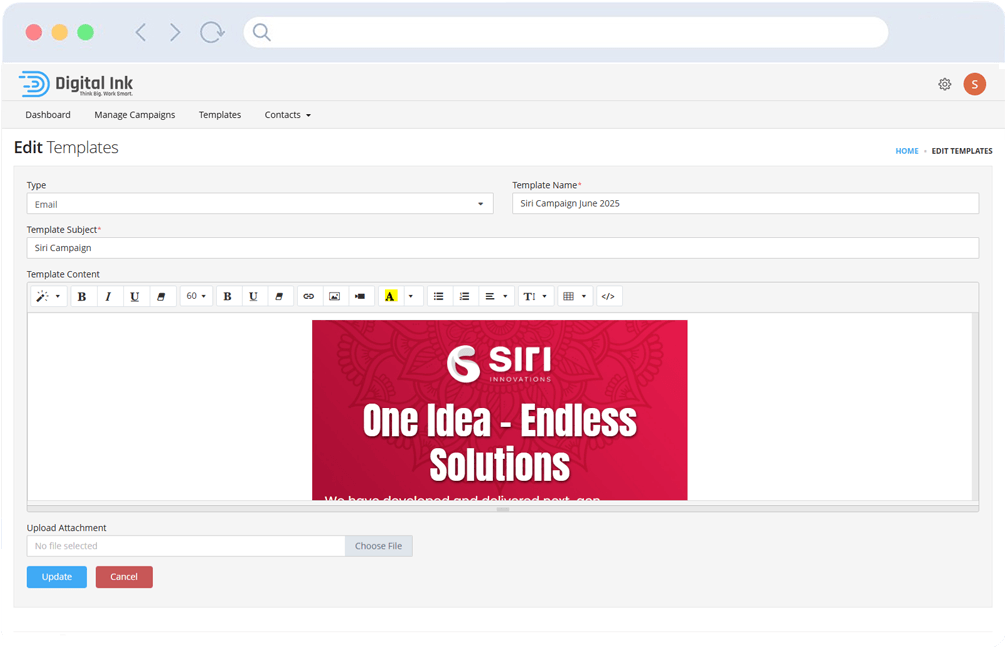Expand the Contacts menu
Screen dimensions: 1005x647
tap(287, 115)
